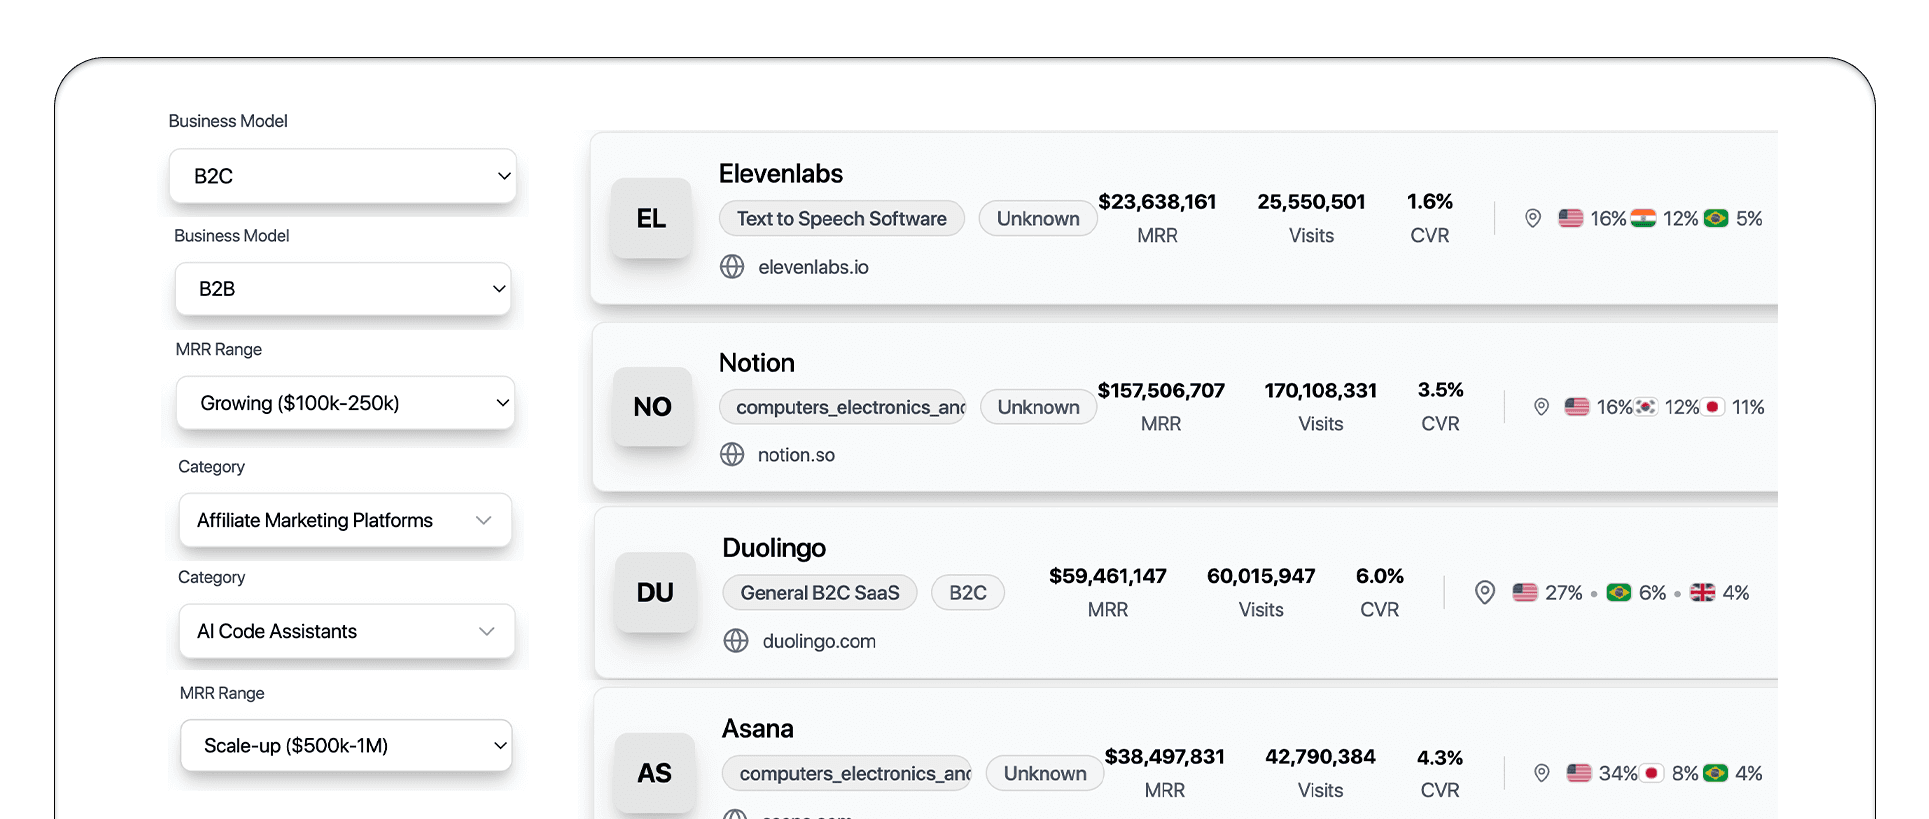Open the Scale-up ($500k-1M) MRR Range dropdown
The image size is (1929, 819).
(346, 746)
